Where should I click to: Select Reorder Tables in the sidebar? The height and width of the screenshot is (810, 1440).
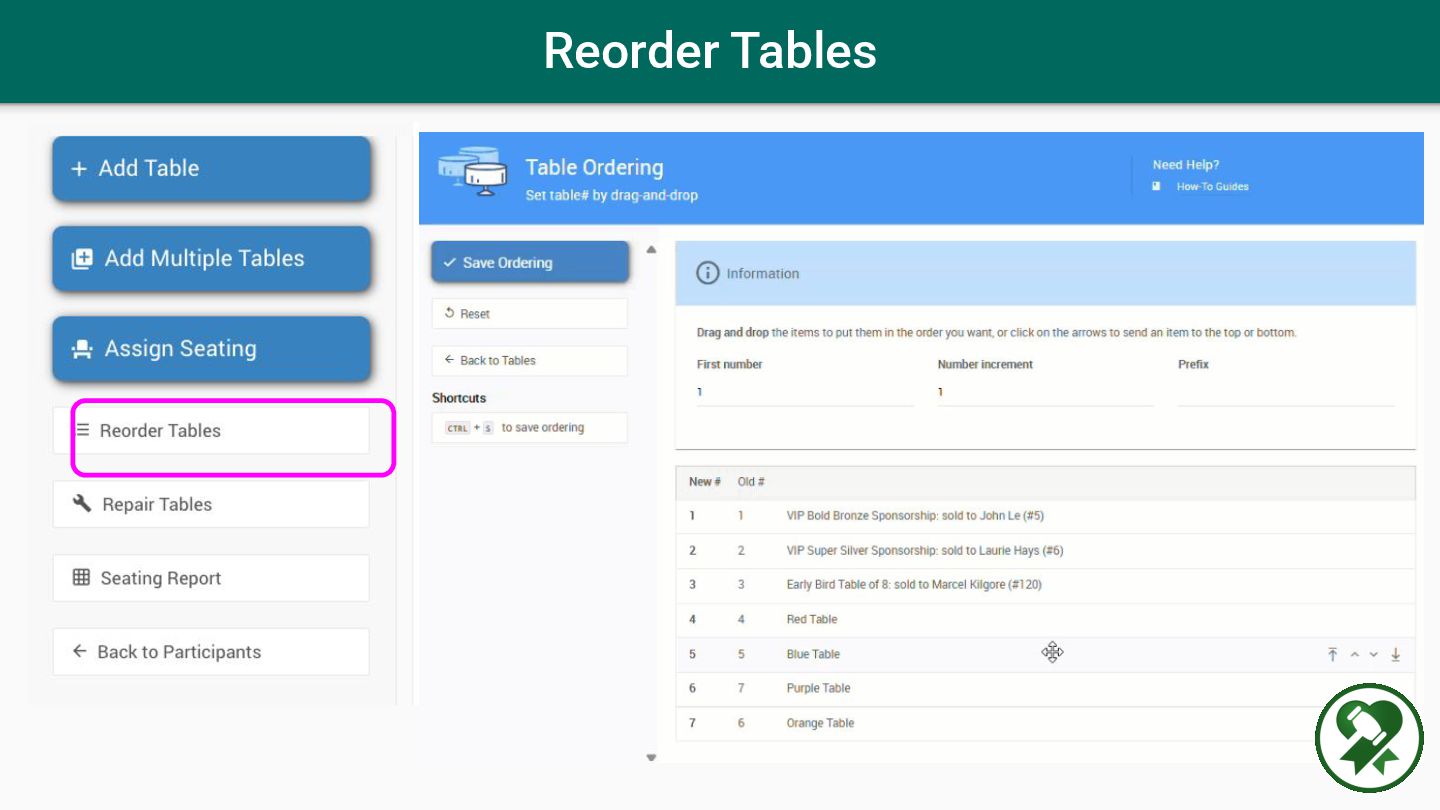[211, 431]
